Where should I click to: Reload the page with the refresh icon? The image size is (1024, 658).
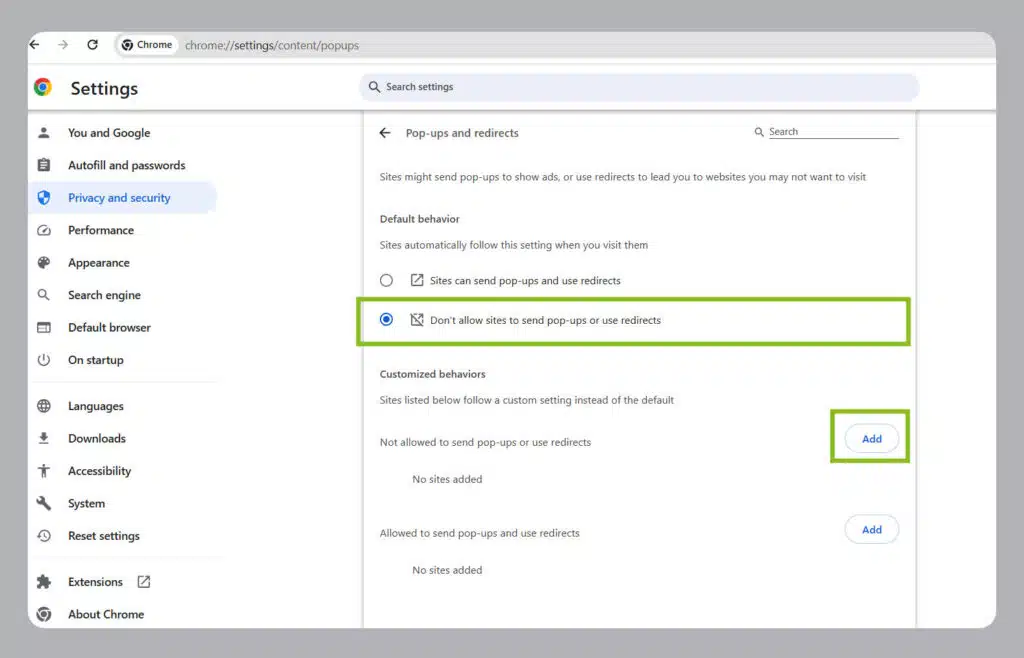click(92, 44)
